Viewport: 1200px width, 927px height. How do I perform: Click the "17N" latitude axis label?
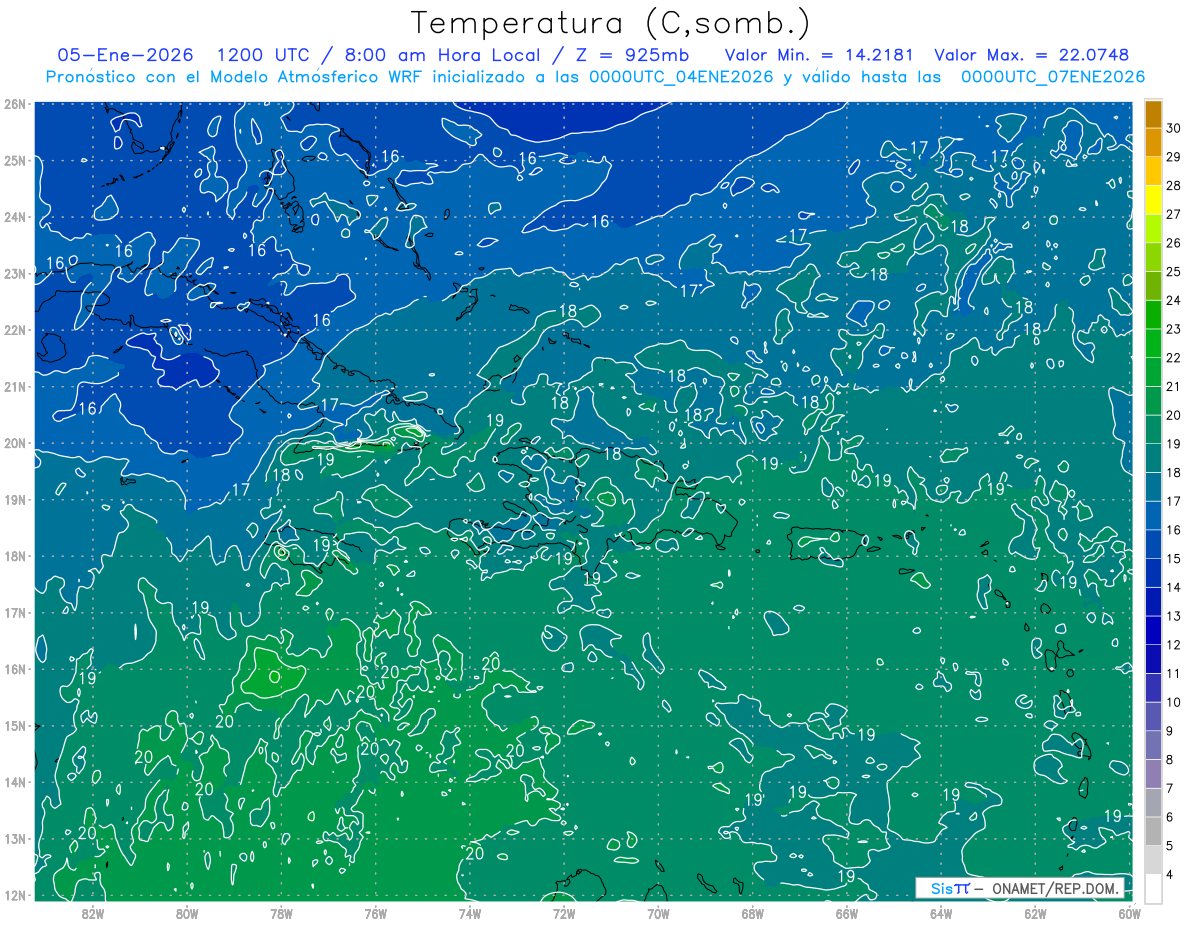coord(14,612)
